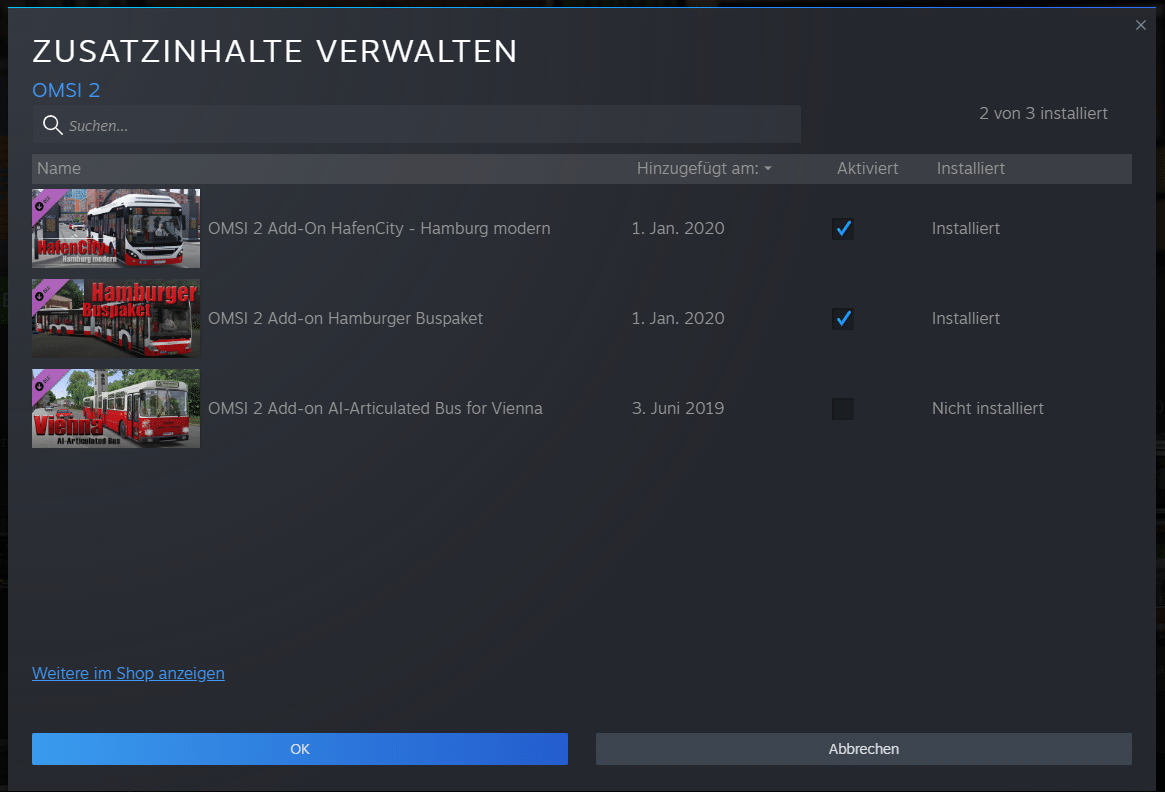Viewport: 1165px width, 792px height.
Task: Click the Vienna AI-Articulated Bus thumbnail
Action: pos(116,409)
